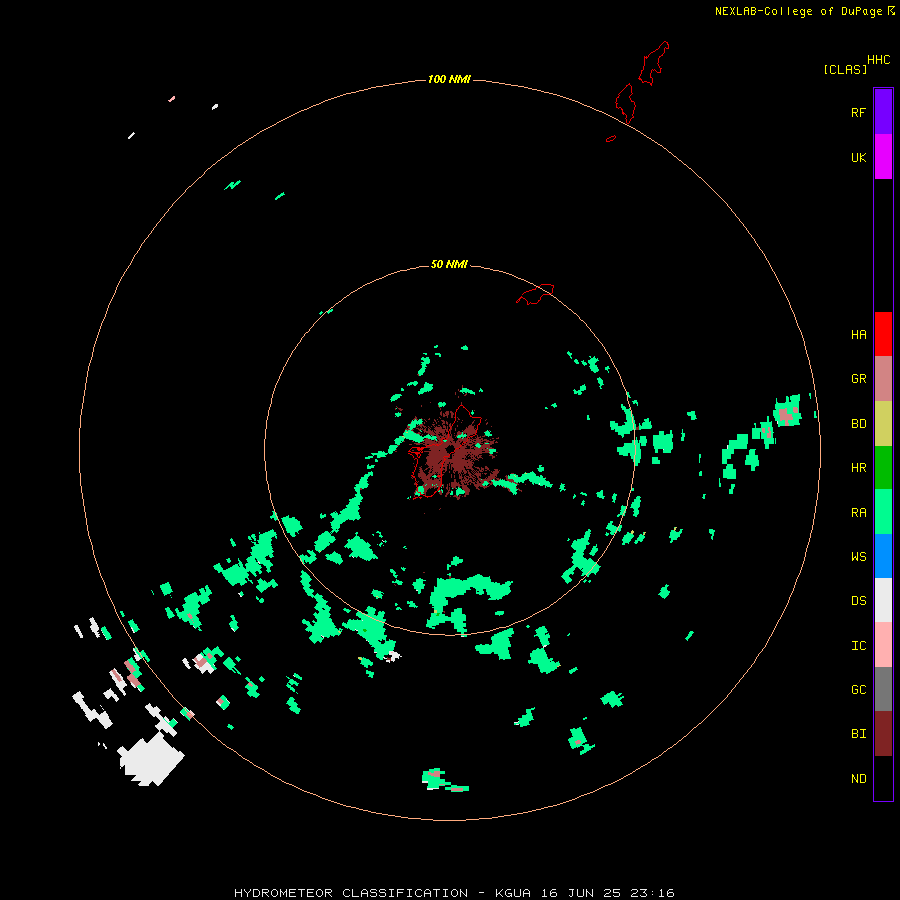
Task: Select the BD yellow legend block
Action: pos(883,424)
